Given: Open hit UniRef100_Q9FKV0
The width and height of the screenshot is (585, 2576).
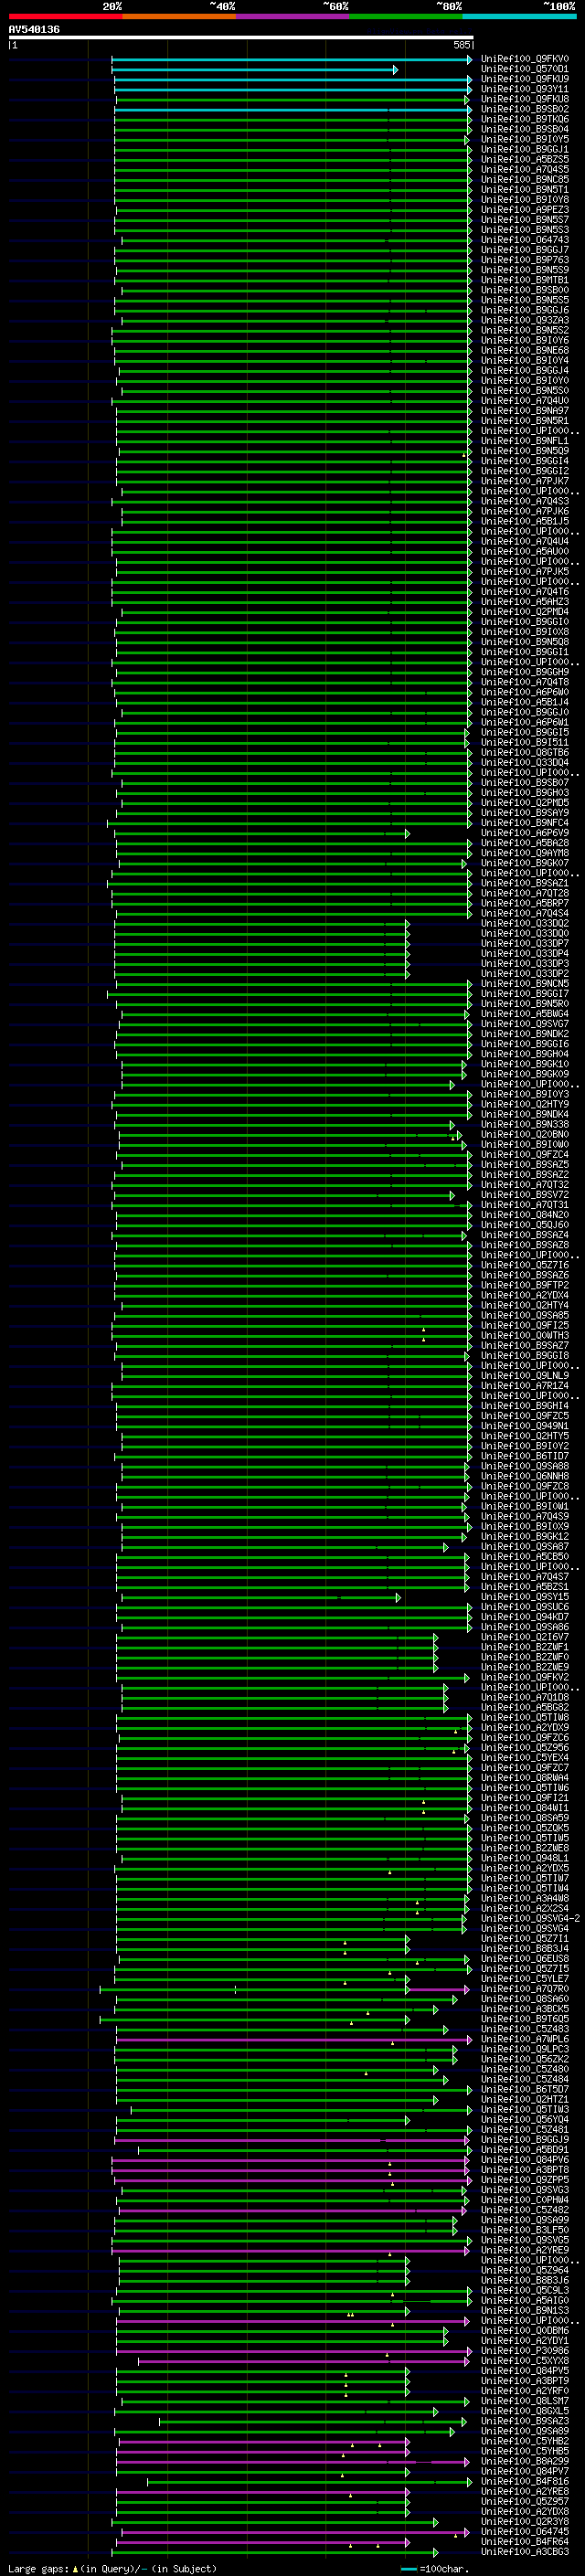Looking at the screenshot, I should pyautogui.click(x=525, y=59).
